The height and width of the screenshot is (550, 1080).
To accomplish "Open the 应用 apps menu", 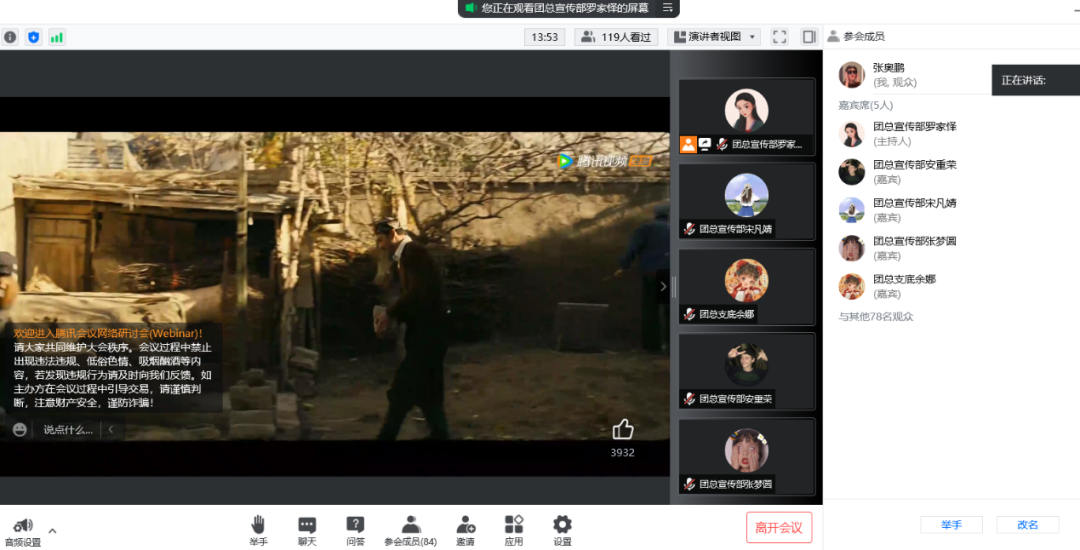I will click(514, 529).
